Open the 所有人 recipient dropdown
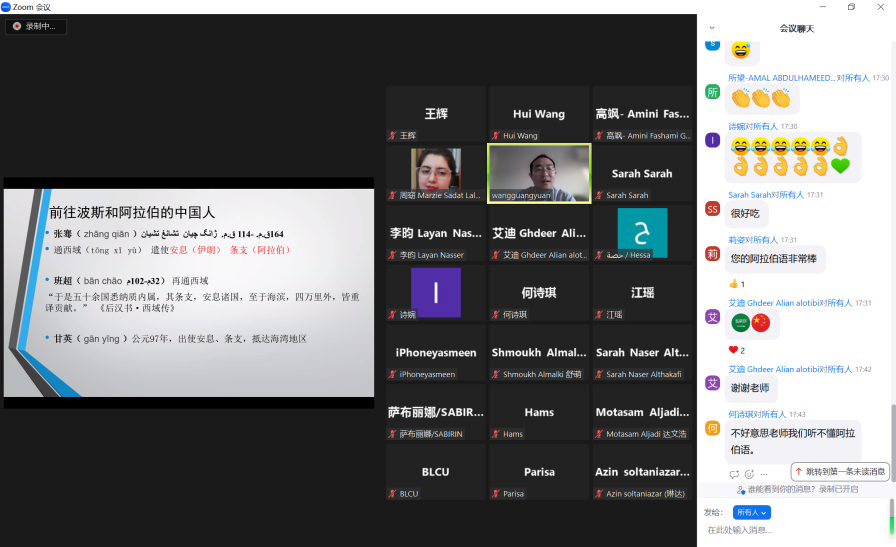 pos(751,512)
